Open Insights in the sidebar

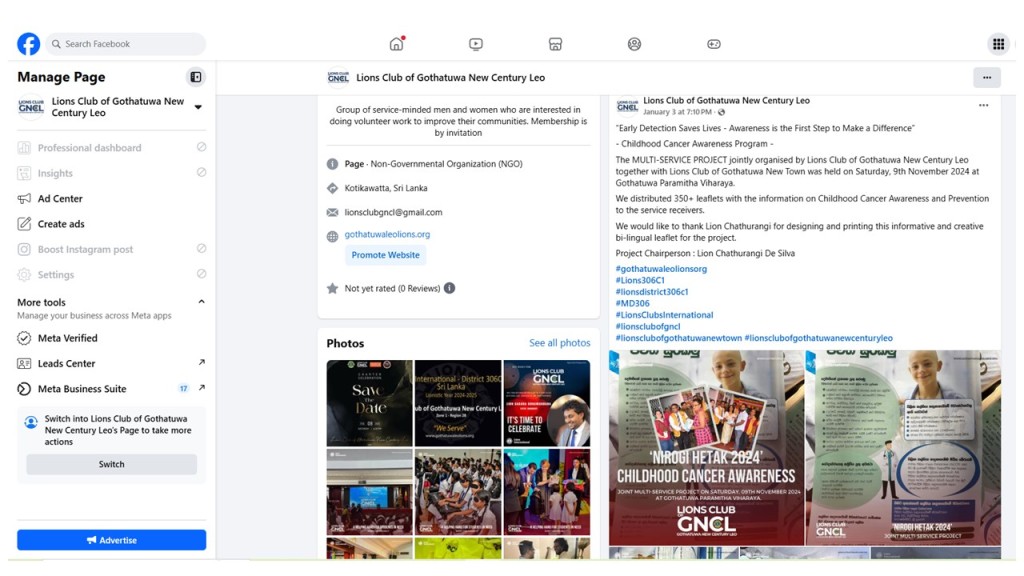tap(112, 173)
